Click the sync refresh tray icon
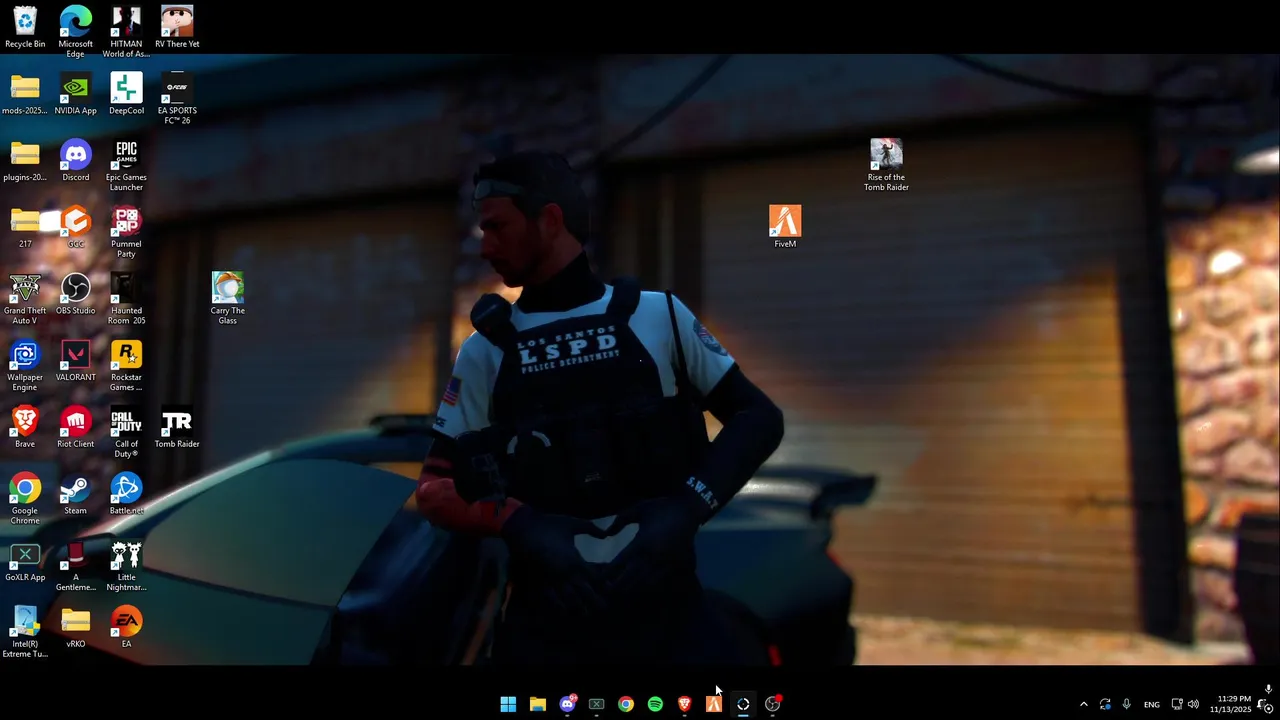Screen dimensions: 1280x720 click(1105, 704)
